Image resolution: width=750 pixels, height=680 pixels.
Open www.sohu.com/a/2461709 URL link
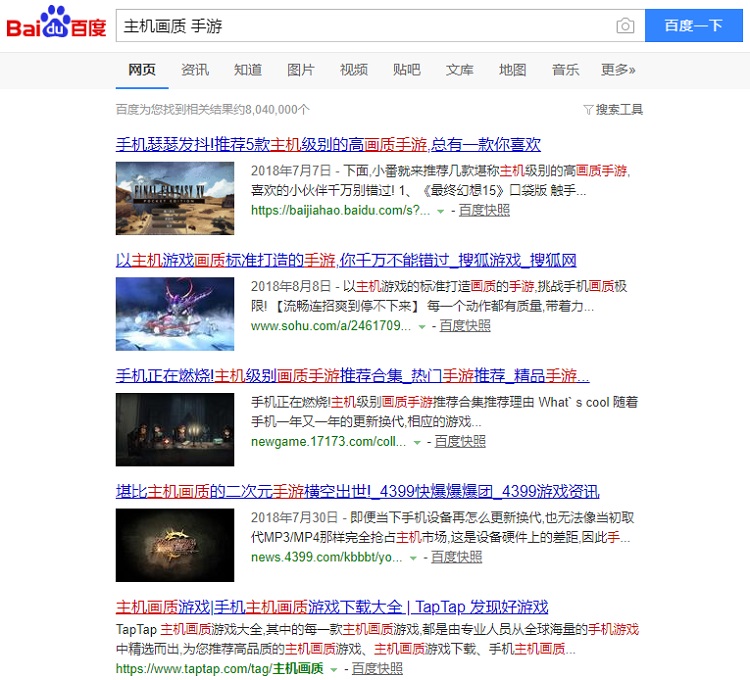pyautogui.click(x=331, y=326)
